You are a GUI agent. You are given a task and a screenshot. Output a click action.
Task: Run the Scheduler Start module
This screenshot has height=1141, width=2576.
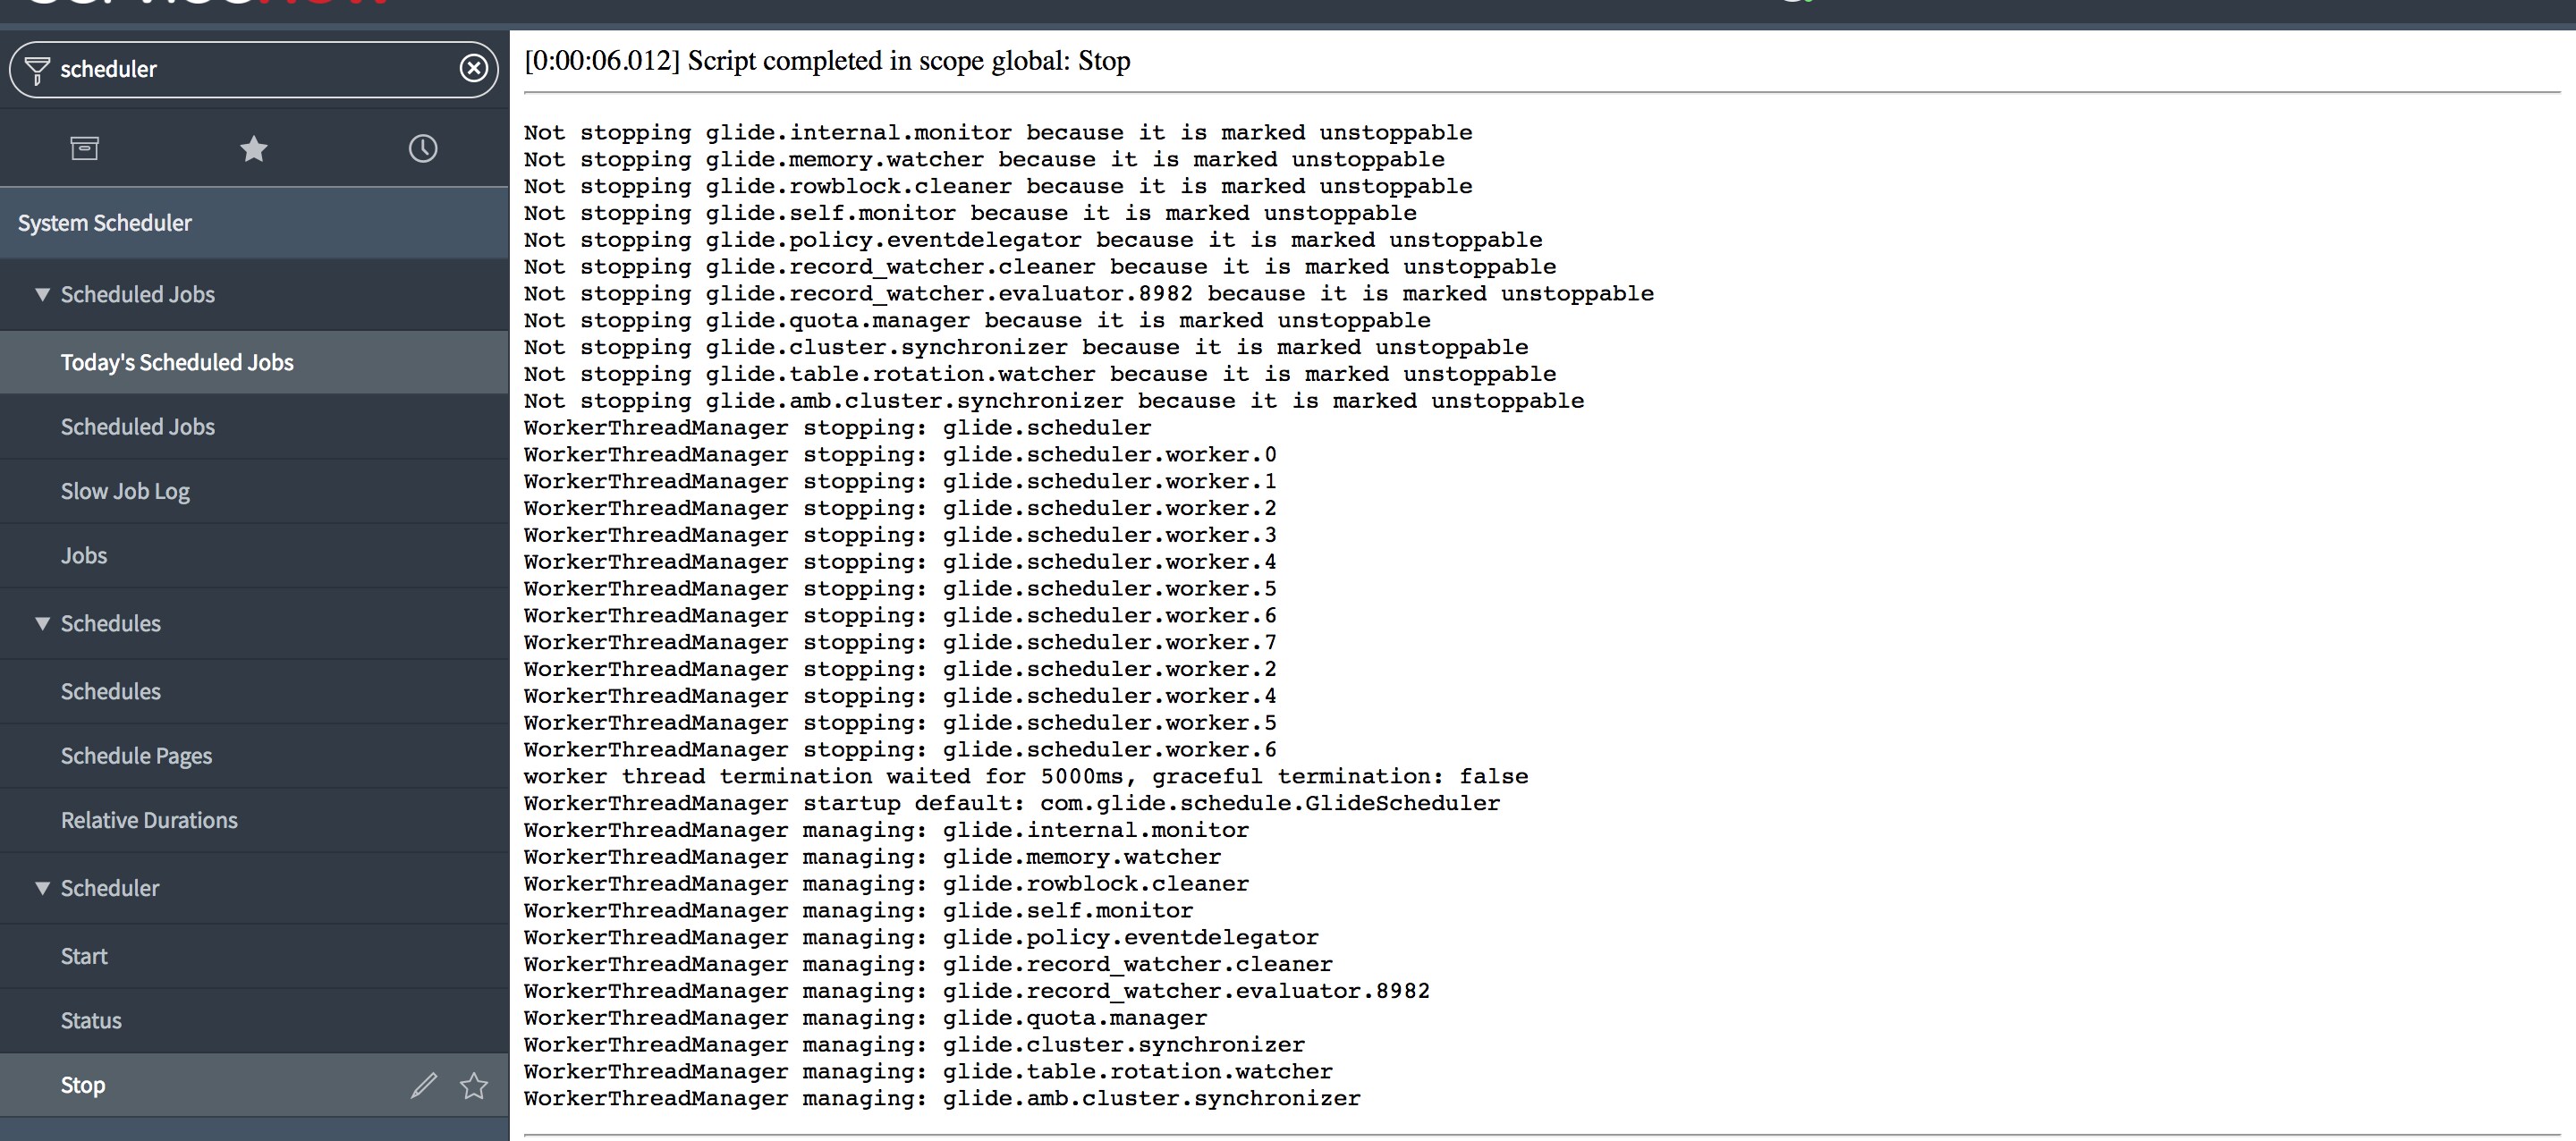click(254, 956)
